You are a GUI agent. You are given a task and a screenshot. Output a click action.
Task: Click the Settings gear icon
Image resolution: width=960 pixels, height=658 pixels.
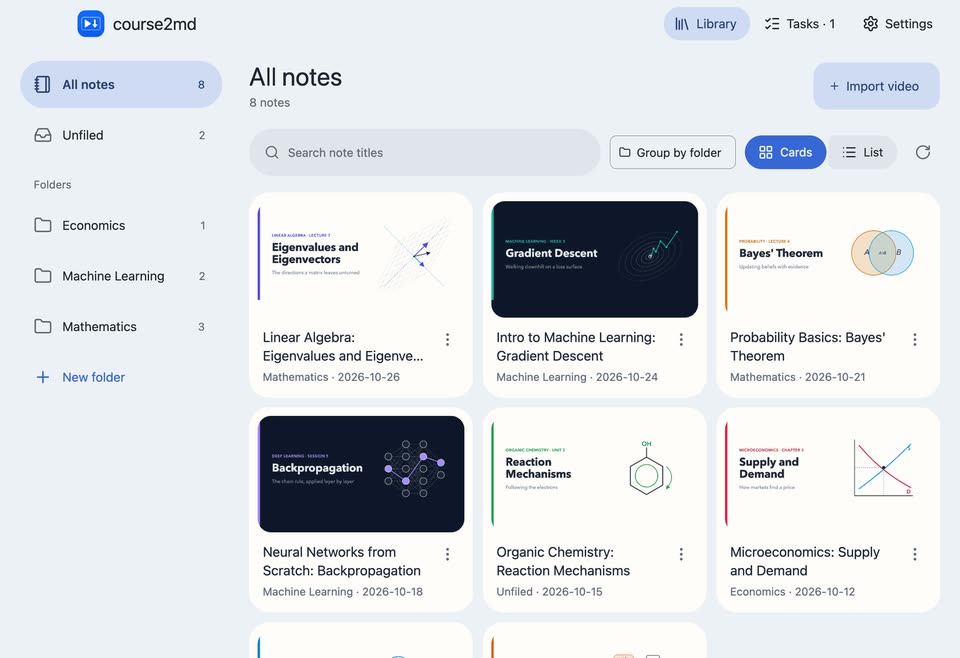click(870, 24)
